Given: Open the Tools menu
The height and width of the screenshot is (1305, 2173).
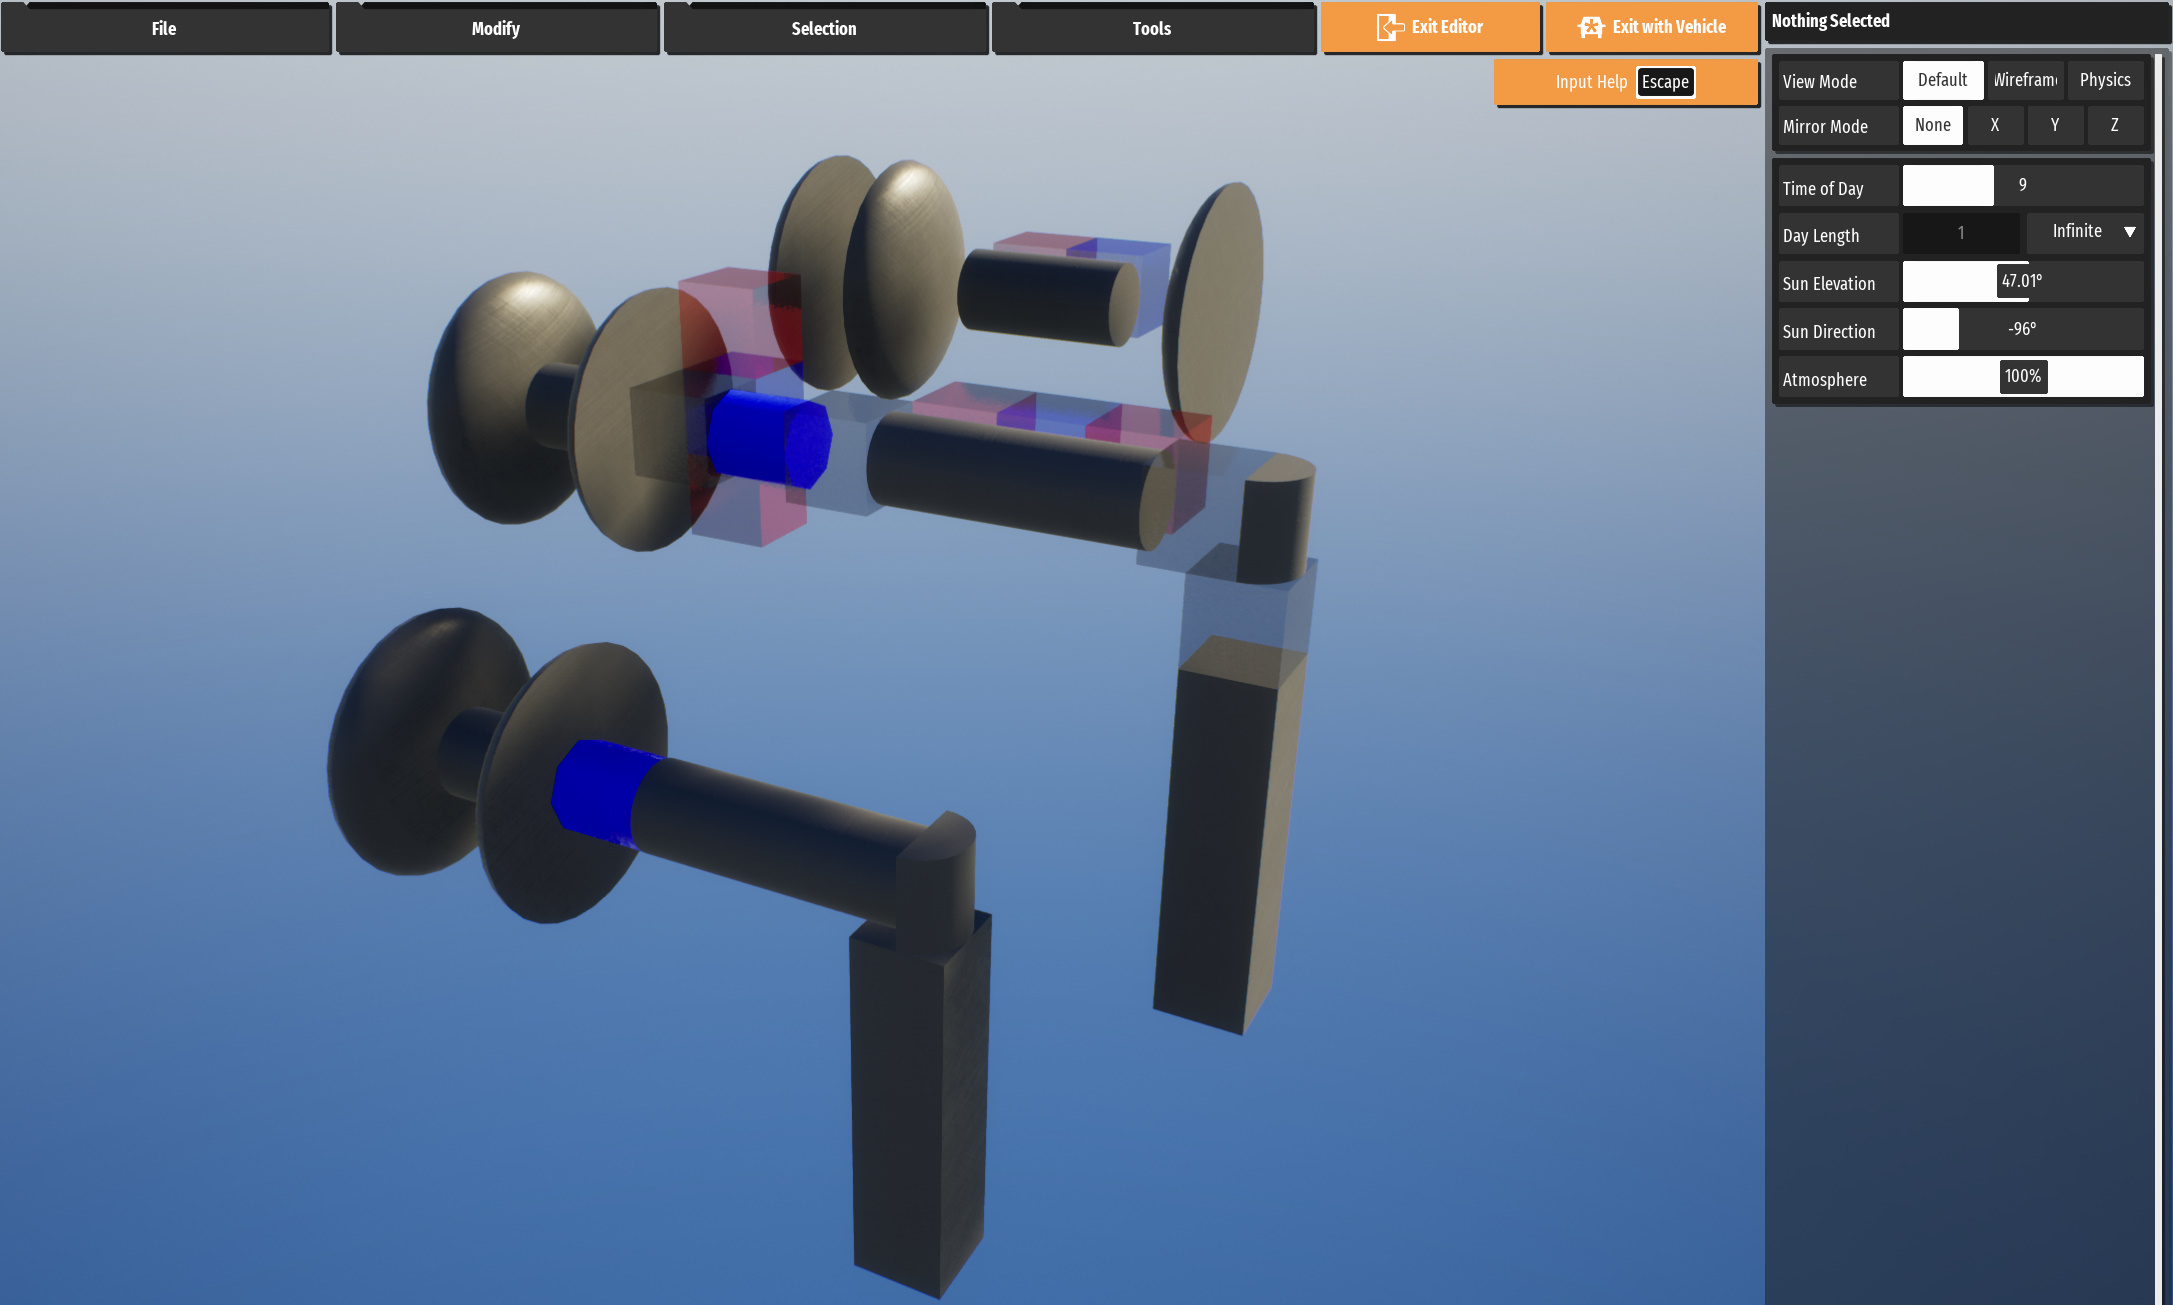Looking at the screenshot, I should [x=1152, y=28].
